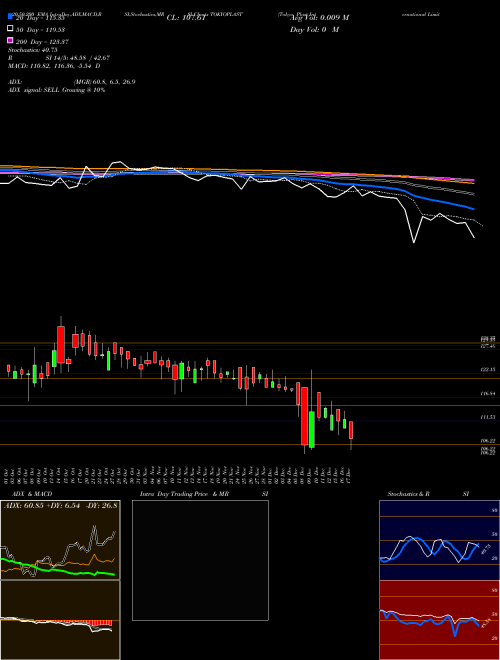Click the ADX '(MGR) 60.8, 6.5, 26.9' values

(104, 82)
